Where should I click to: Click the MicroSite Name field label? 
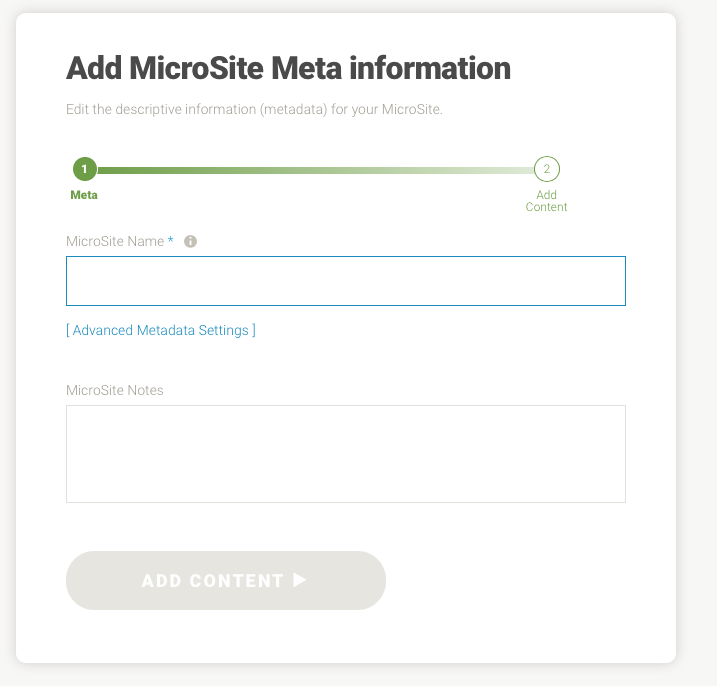click(x=115, y=241)
